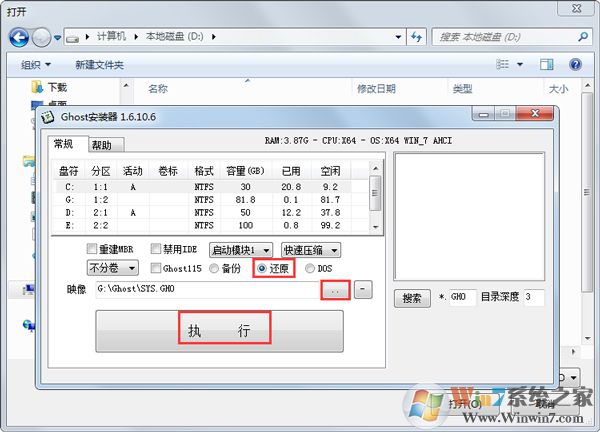Click the search magnifier icon

coord(584,38)
